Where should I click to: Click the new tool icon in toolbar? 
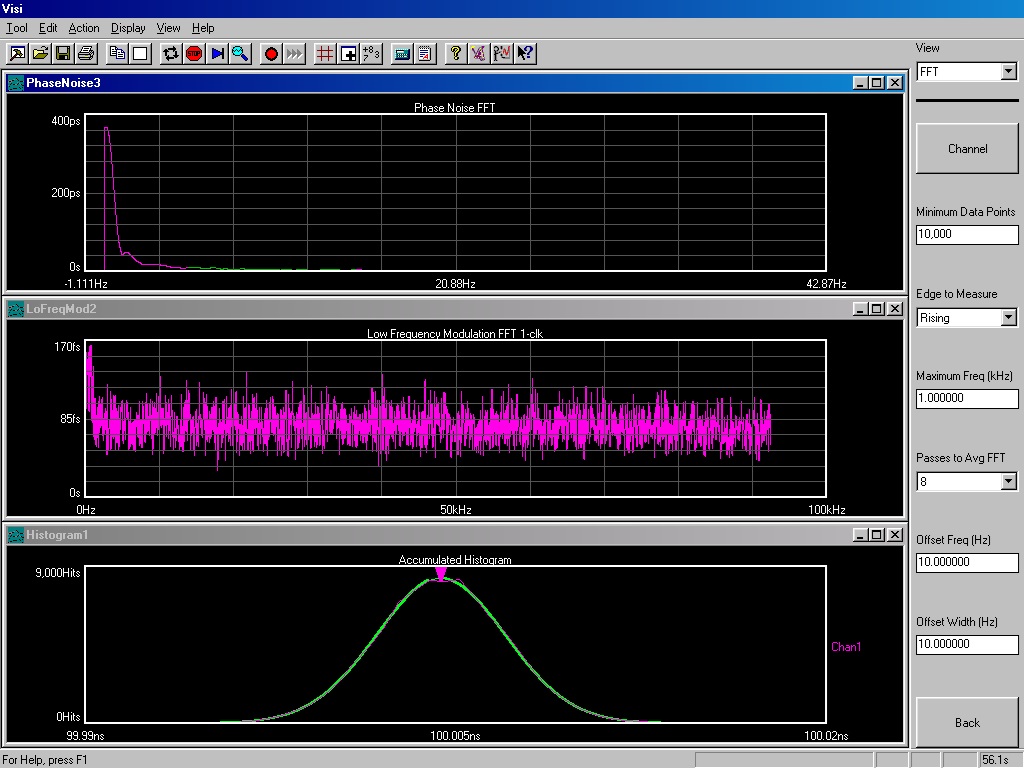18,54
